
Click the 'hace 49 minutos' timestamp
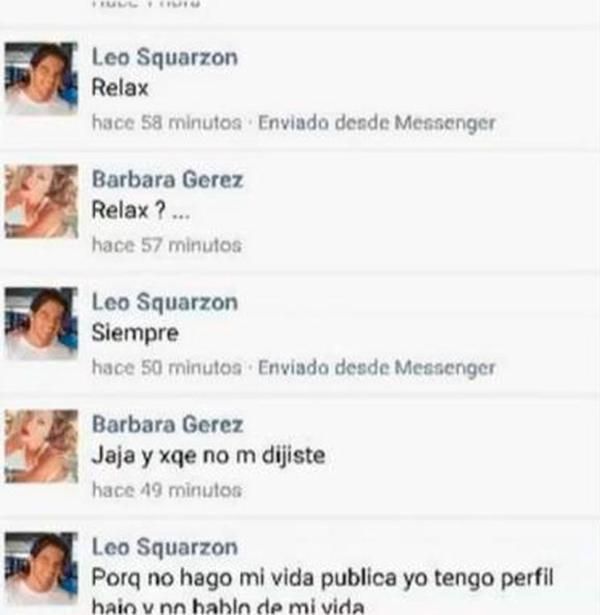coord(167,490)
